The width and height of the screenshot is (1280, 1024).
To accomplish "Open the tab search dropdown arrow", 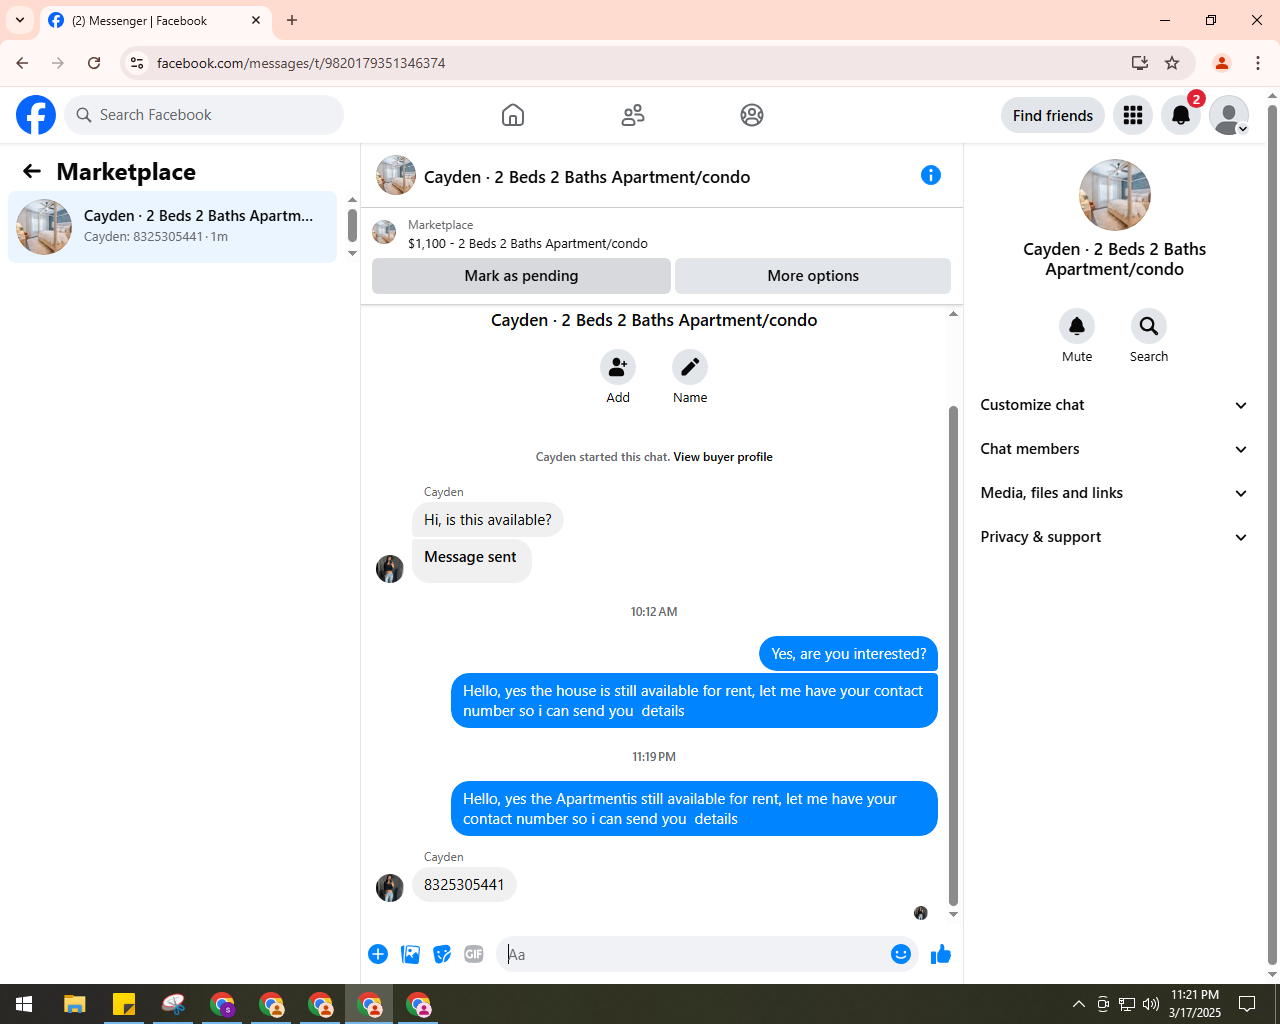I will point(20,20).
